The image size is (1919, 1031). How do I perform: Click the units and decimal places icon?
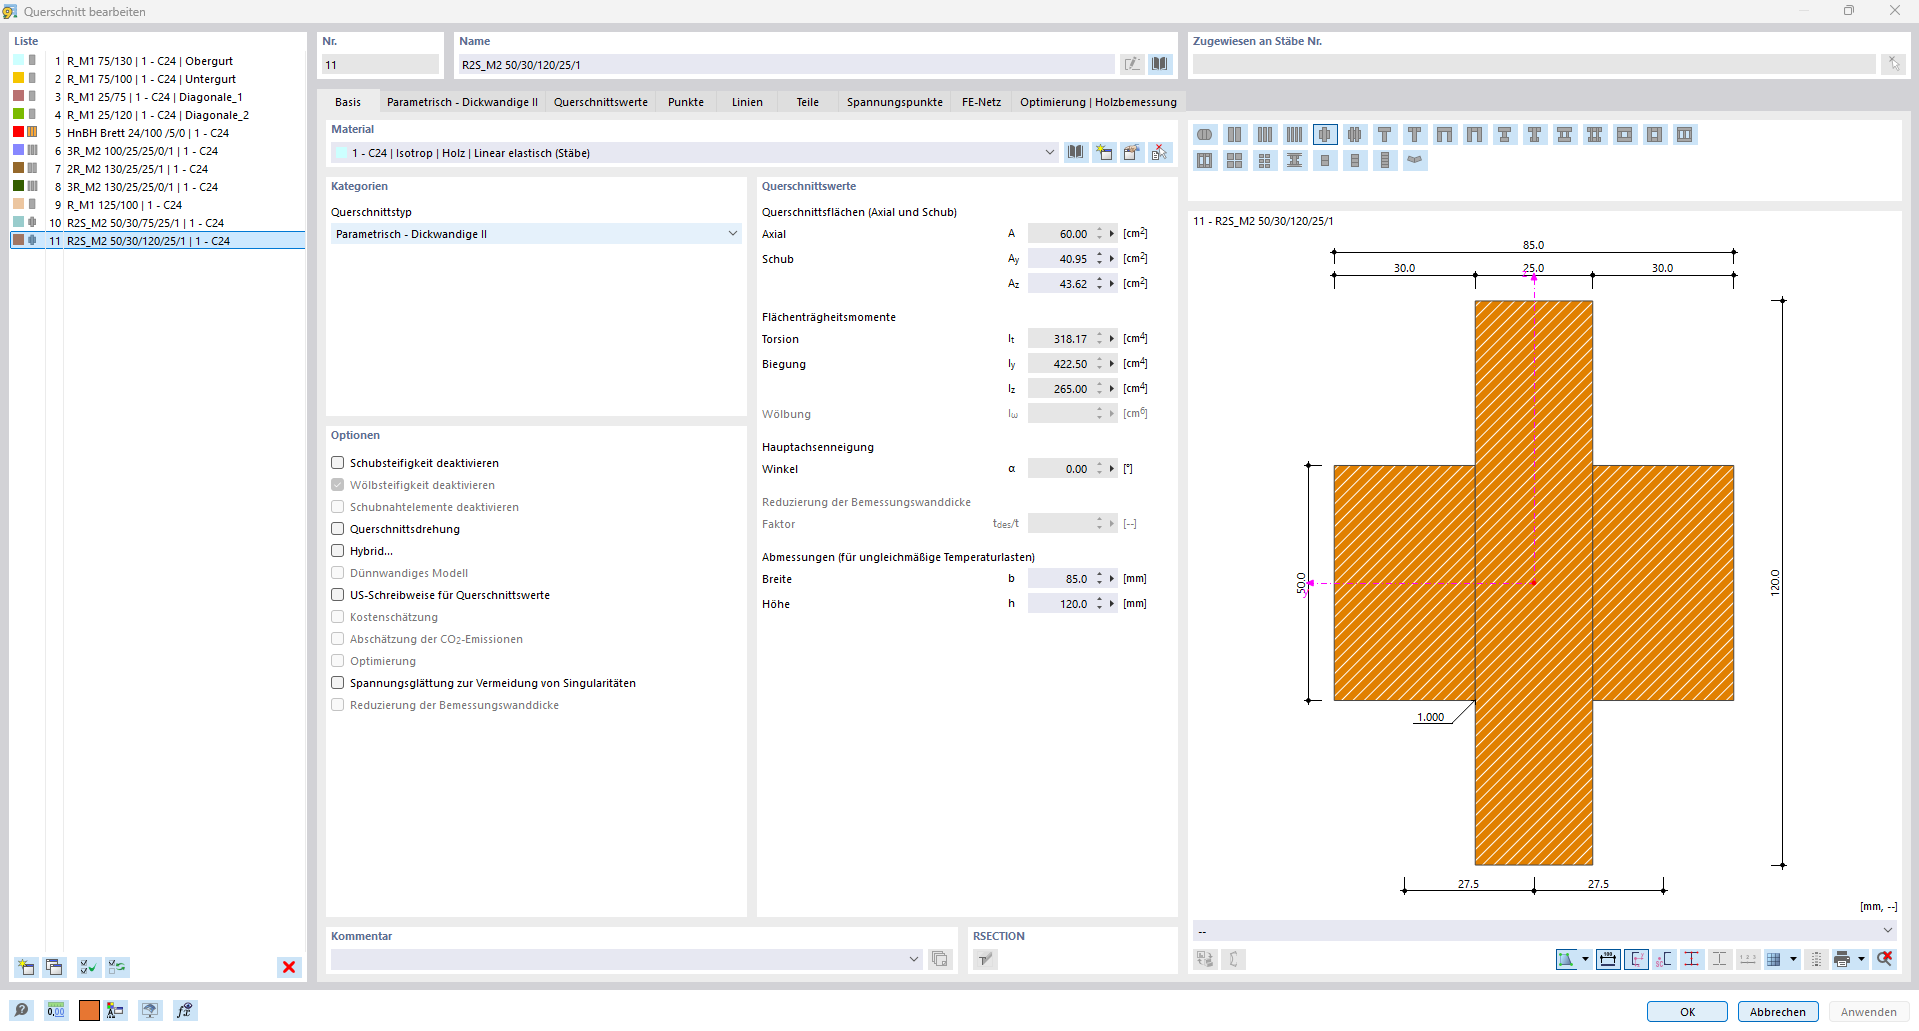pos(56,1011)
